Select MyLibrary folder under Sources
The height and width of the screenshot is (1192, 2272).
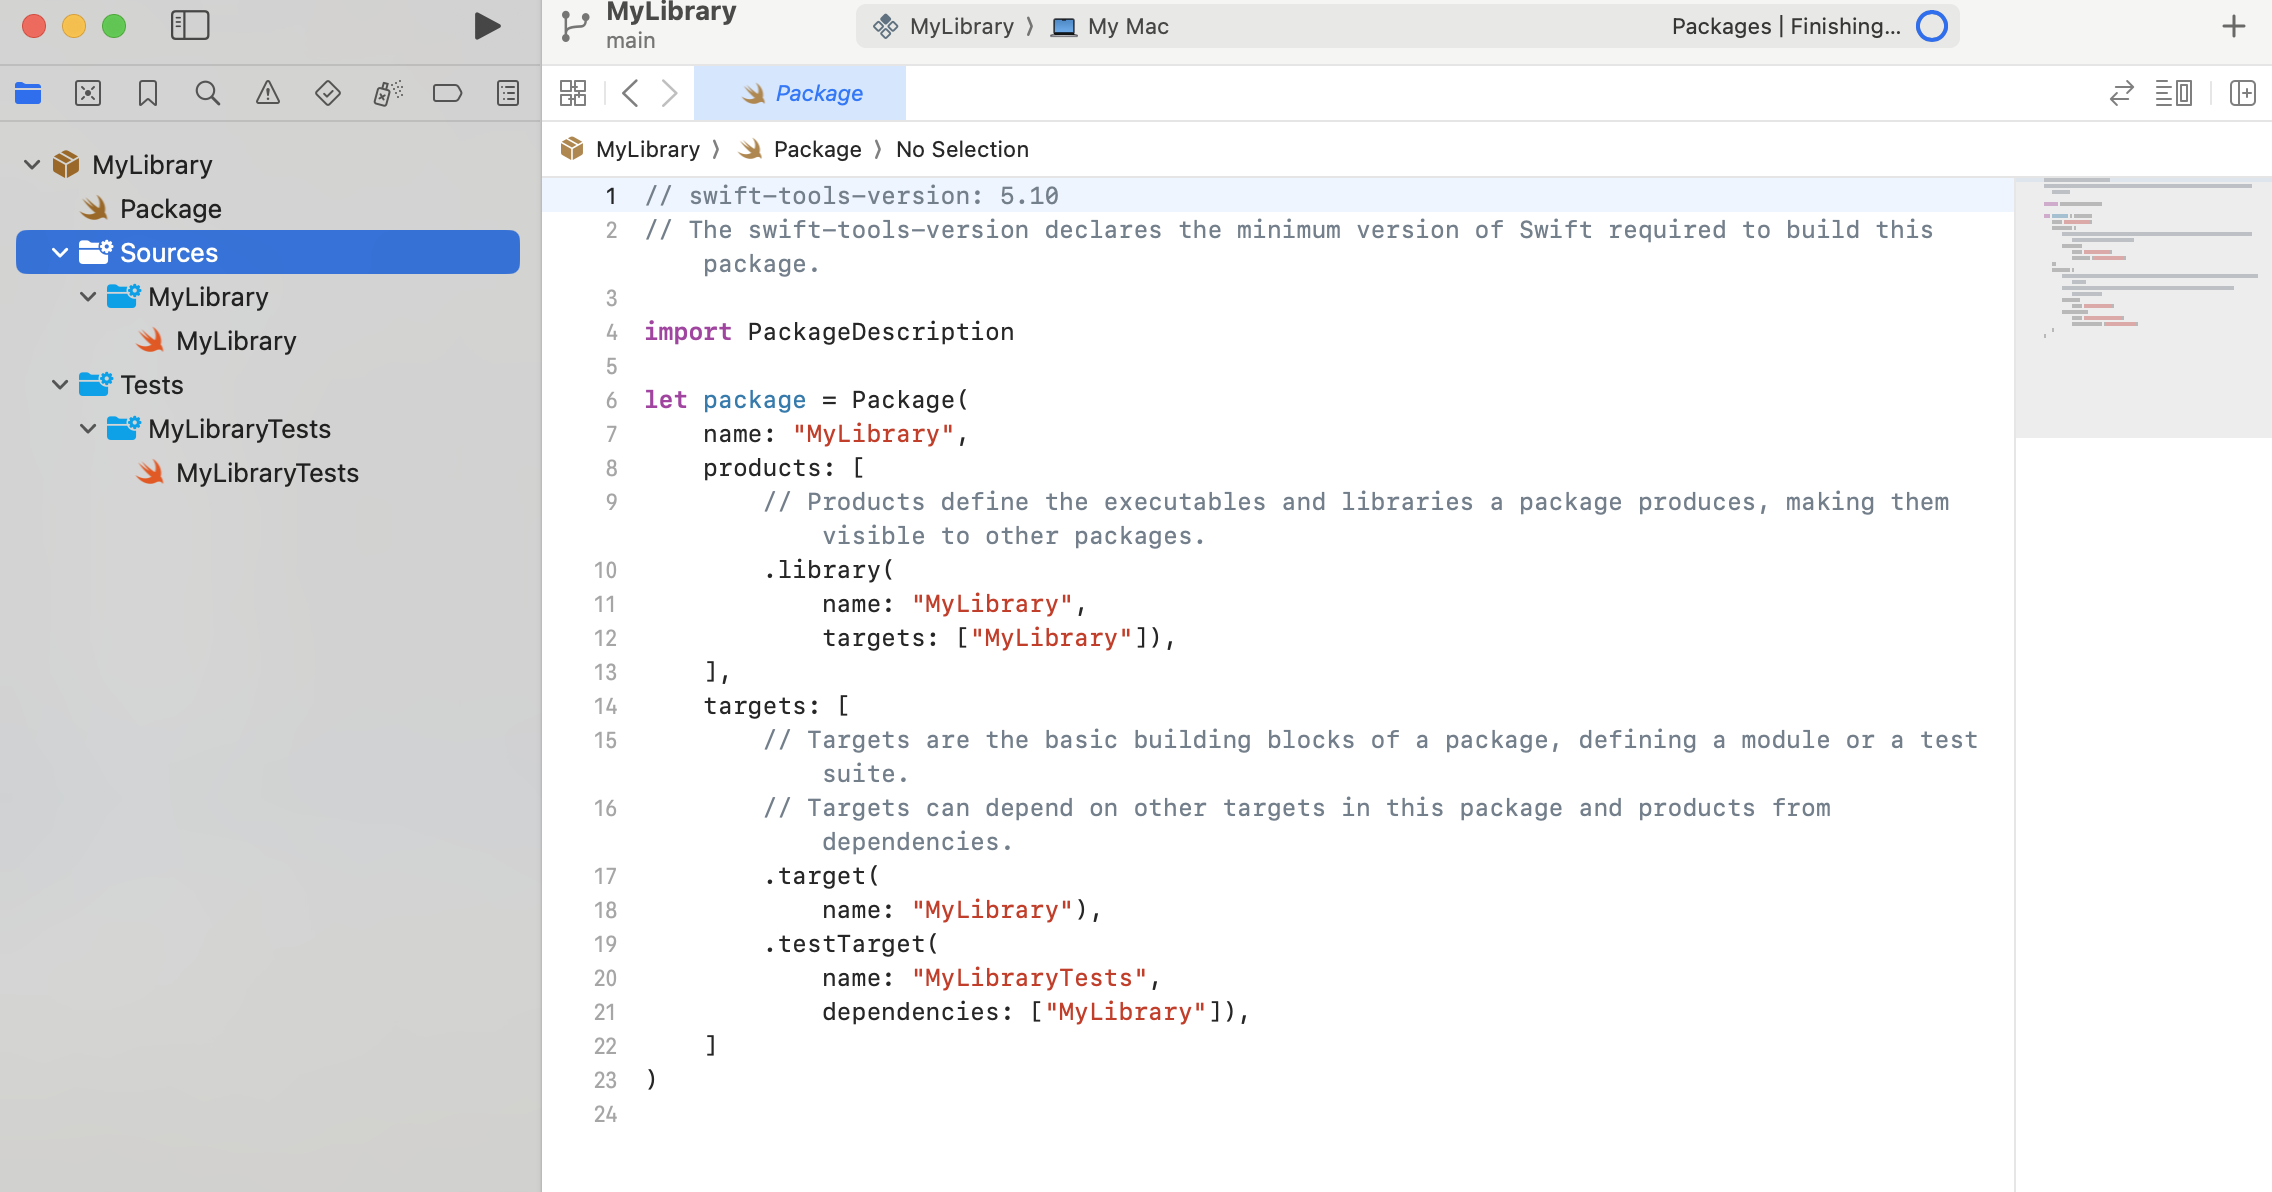268,296
